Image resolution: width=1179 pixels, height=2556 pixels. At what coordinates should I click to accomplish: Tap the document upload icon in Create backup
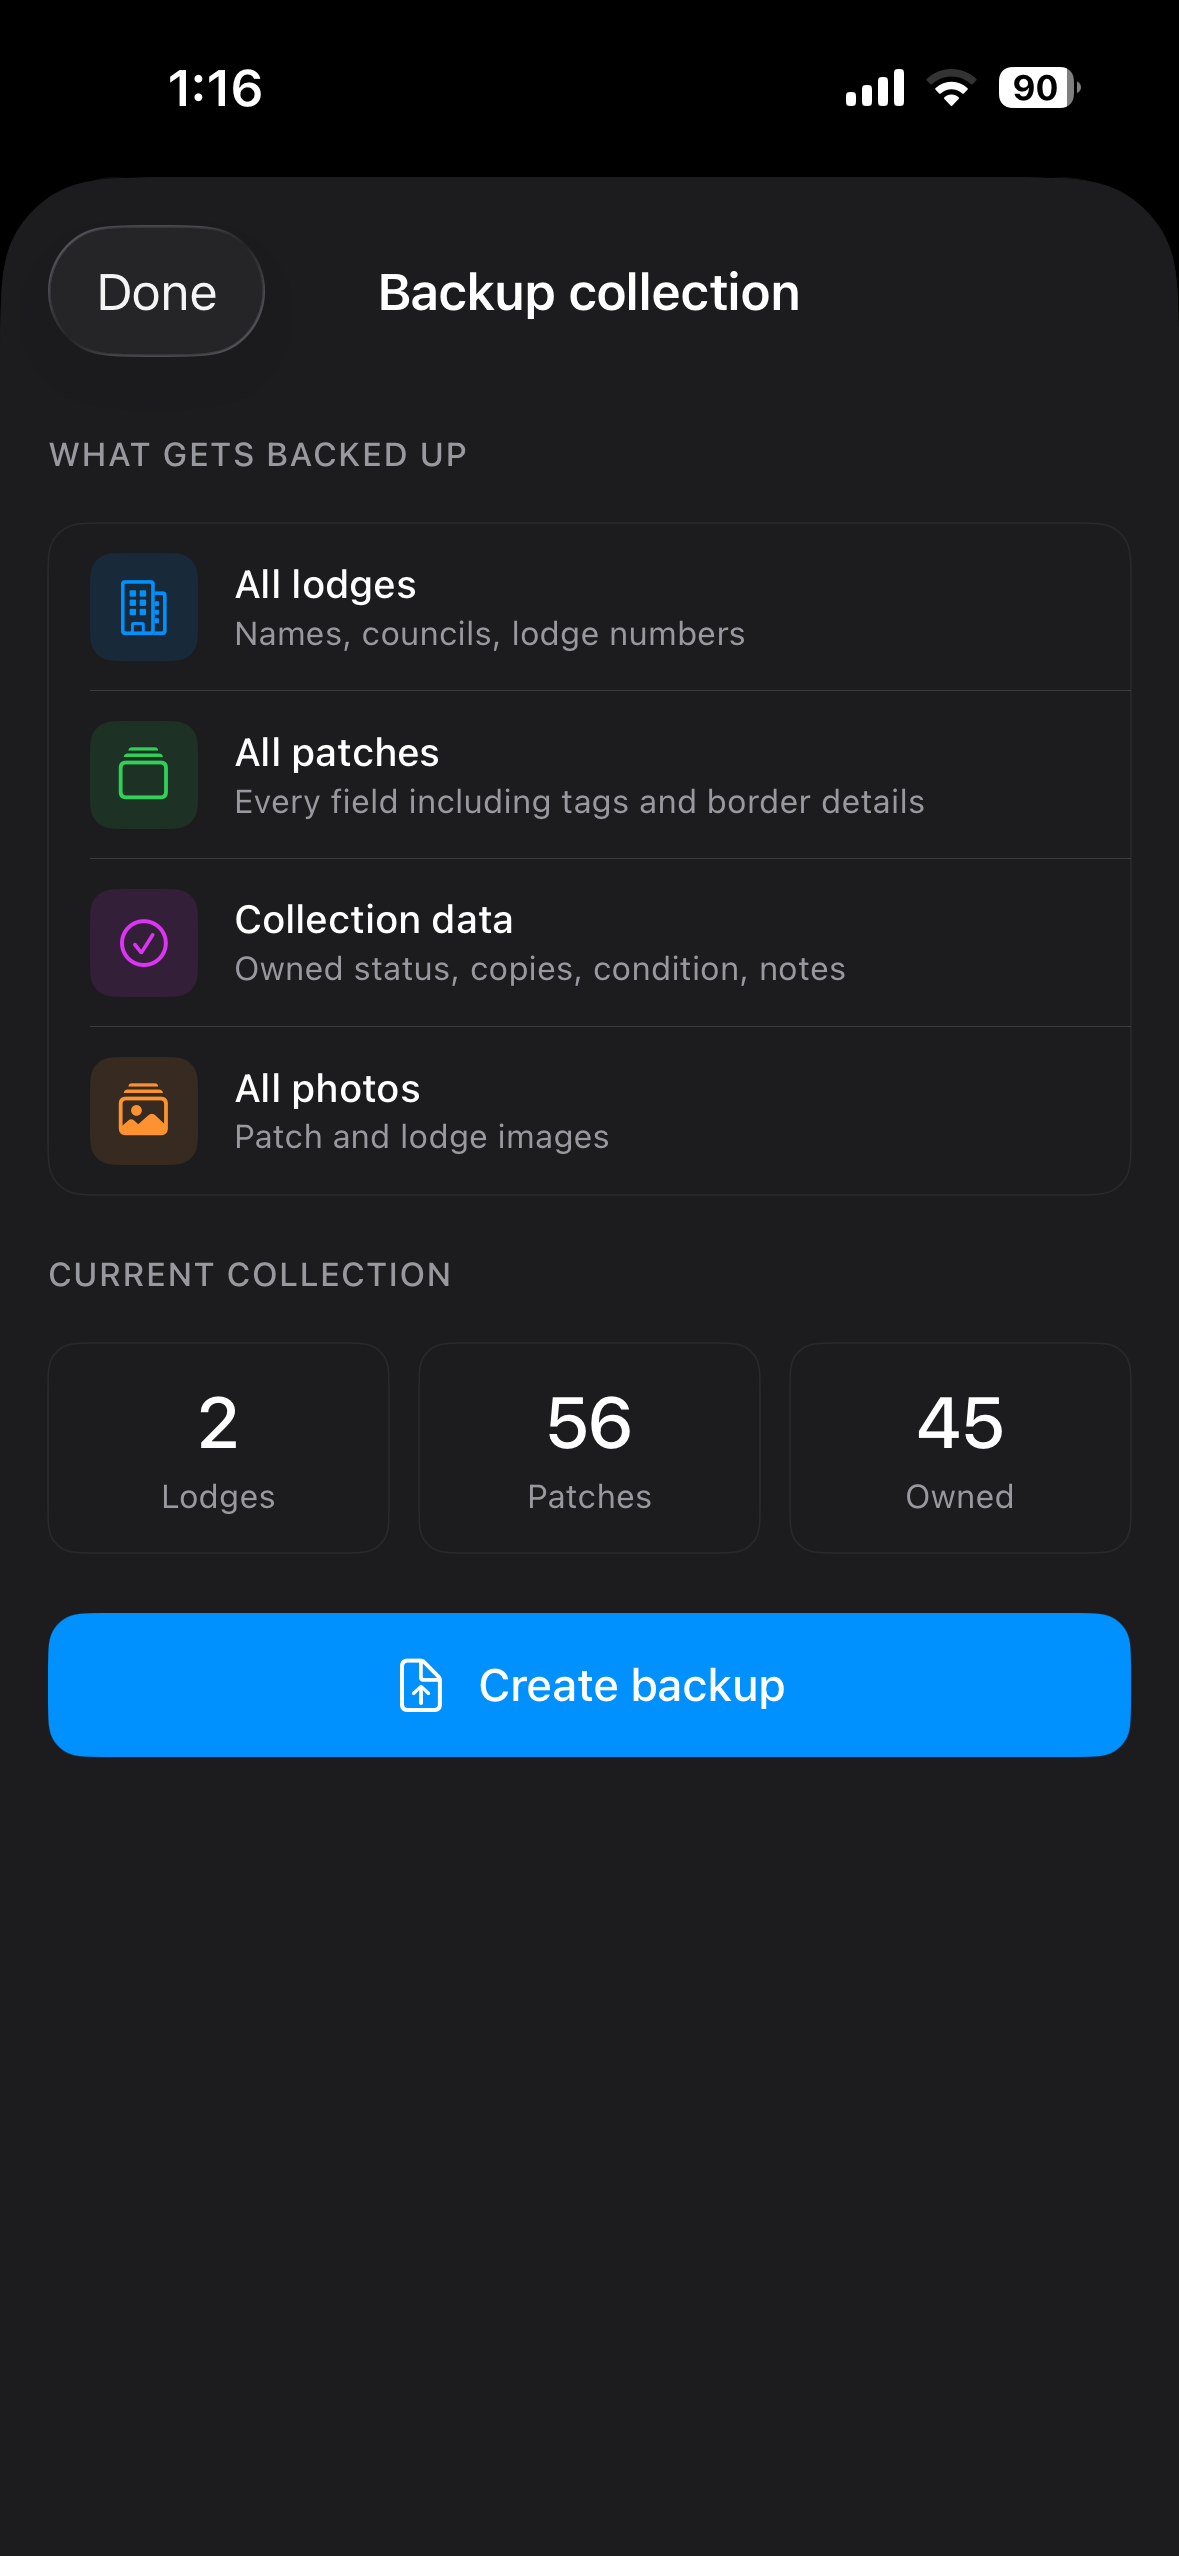tap(421, 1685)
